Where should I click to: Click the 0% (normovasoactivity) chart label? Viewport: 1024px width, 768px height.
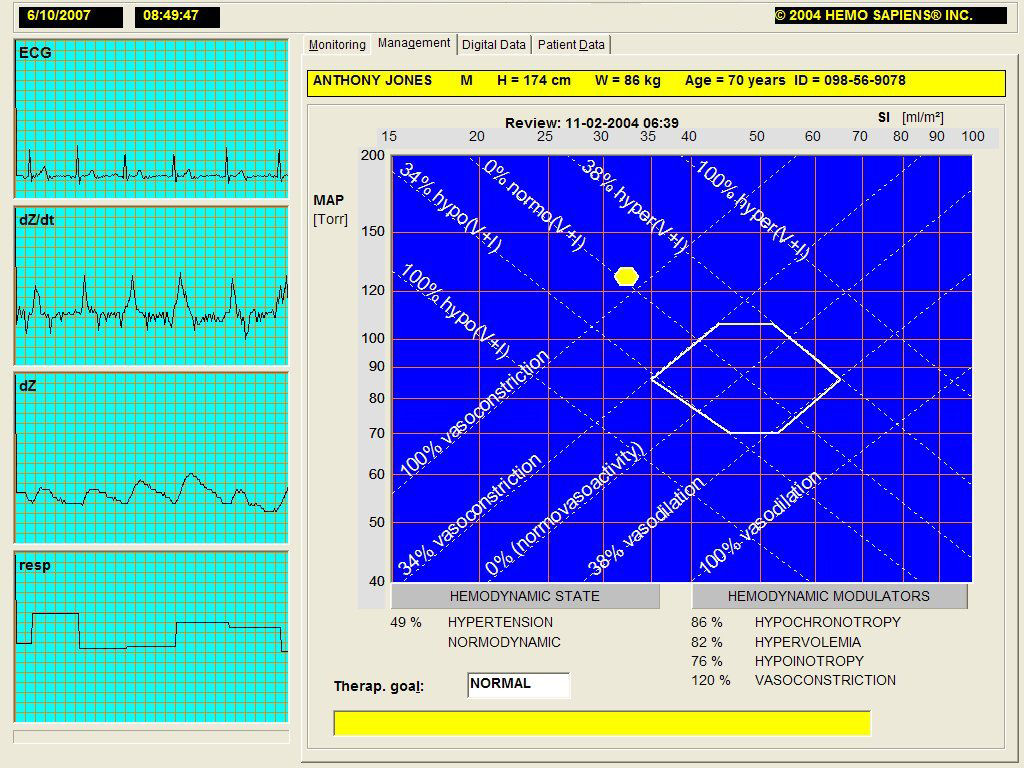tap(565, 509)
